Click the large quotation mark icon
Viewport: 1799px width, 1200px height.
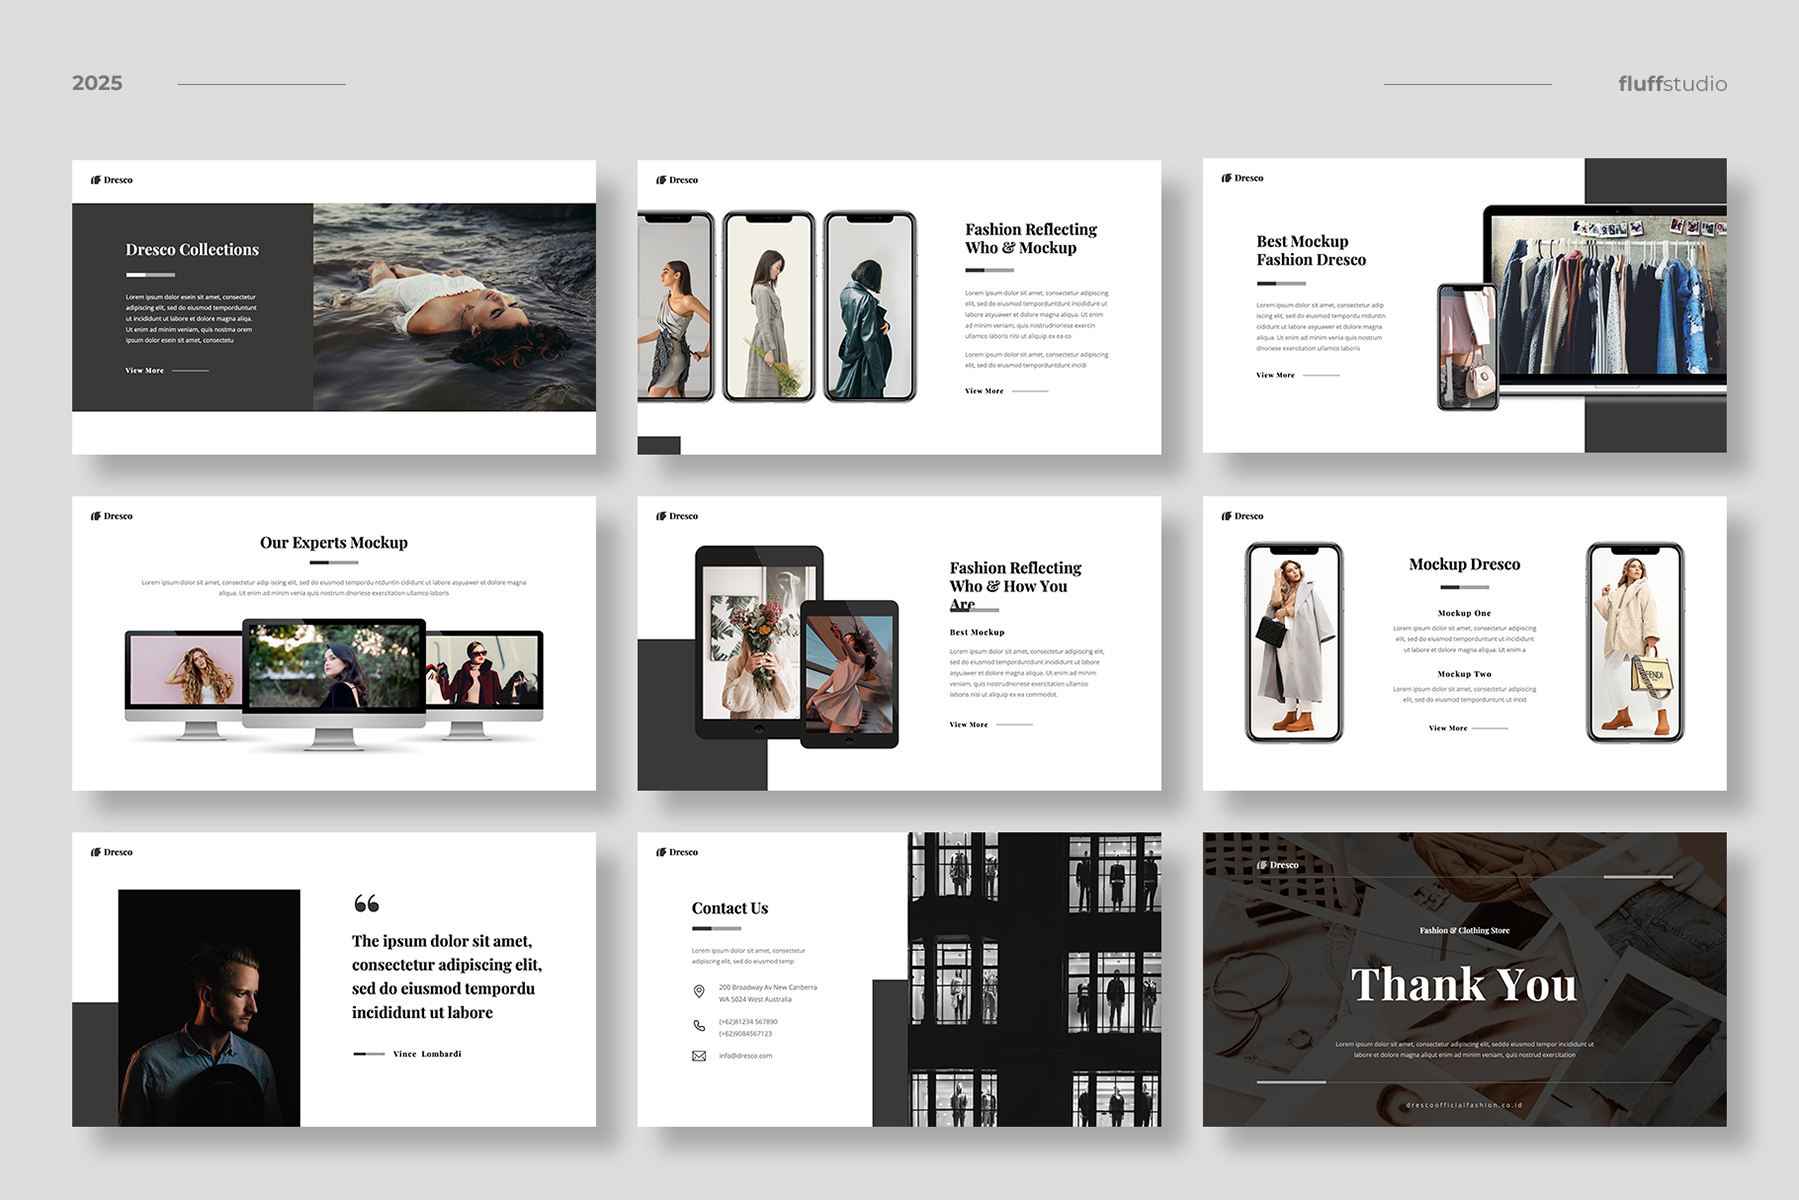coord(366,904)
